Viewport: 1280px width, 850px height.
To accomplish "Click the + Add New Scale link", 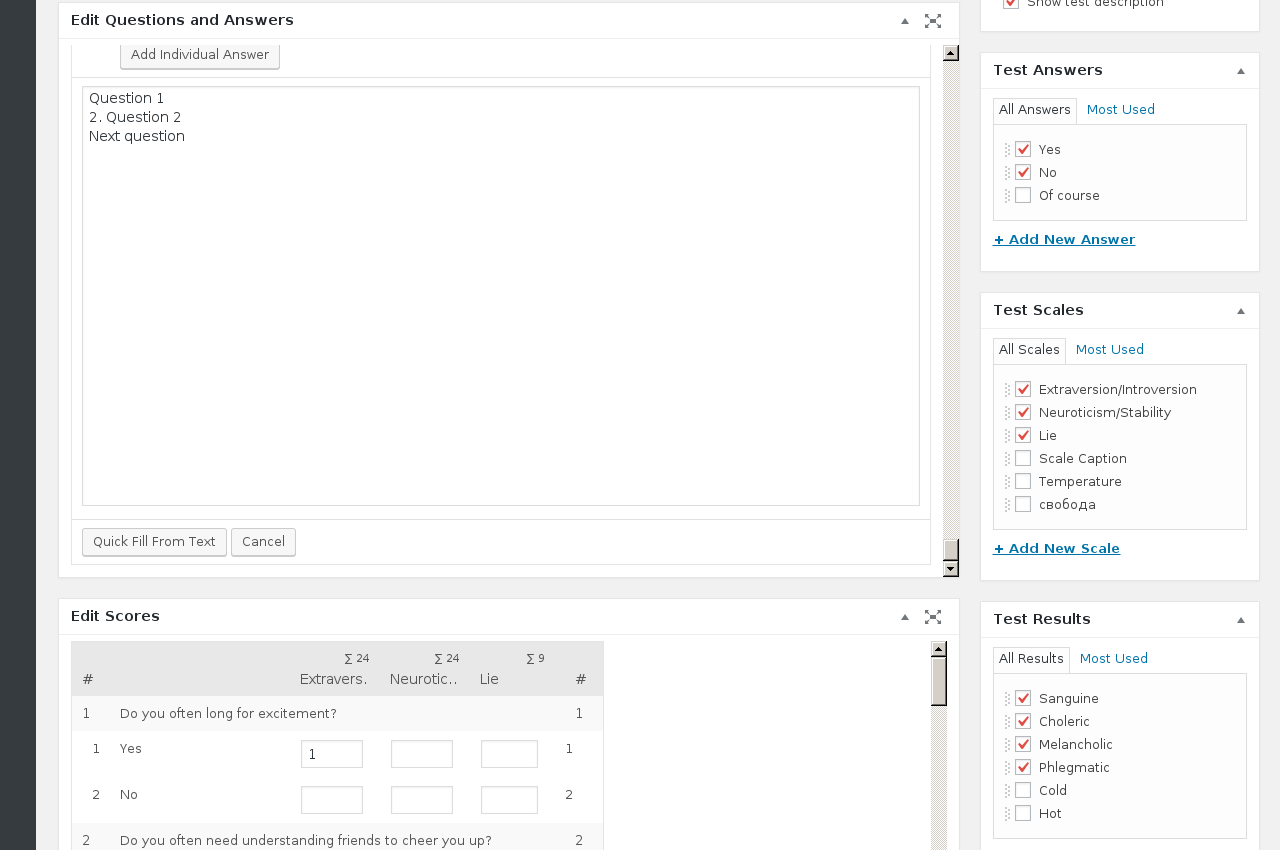I will click(1056, 549).
